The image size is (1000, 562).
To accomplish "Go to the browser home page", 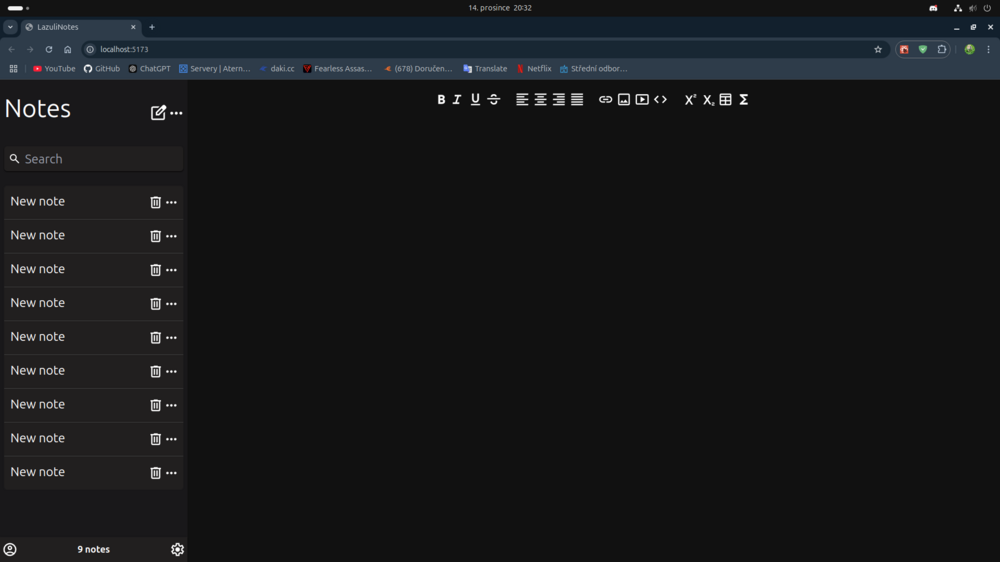I will (68, 49).
